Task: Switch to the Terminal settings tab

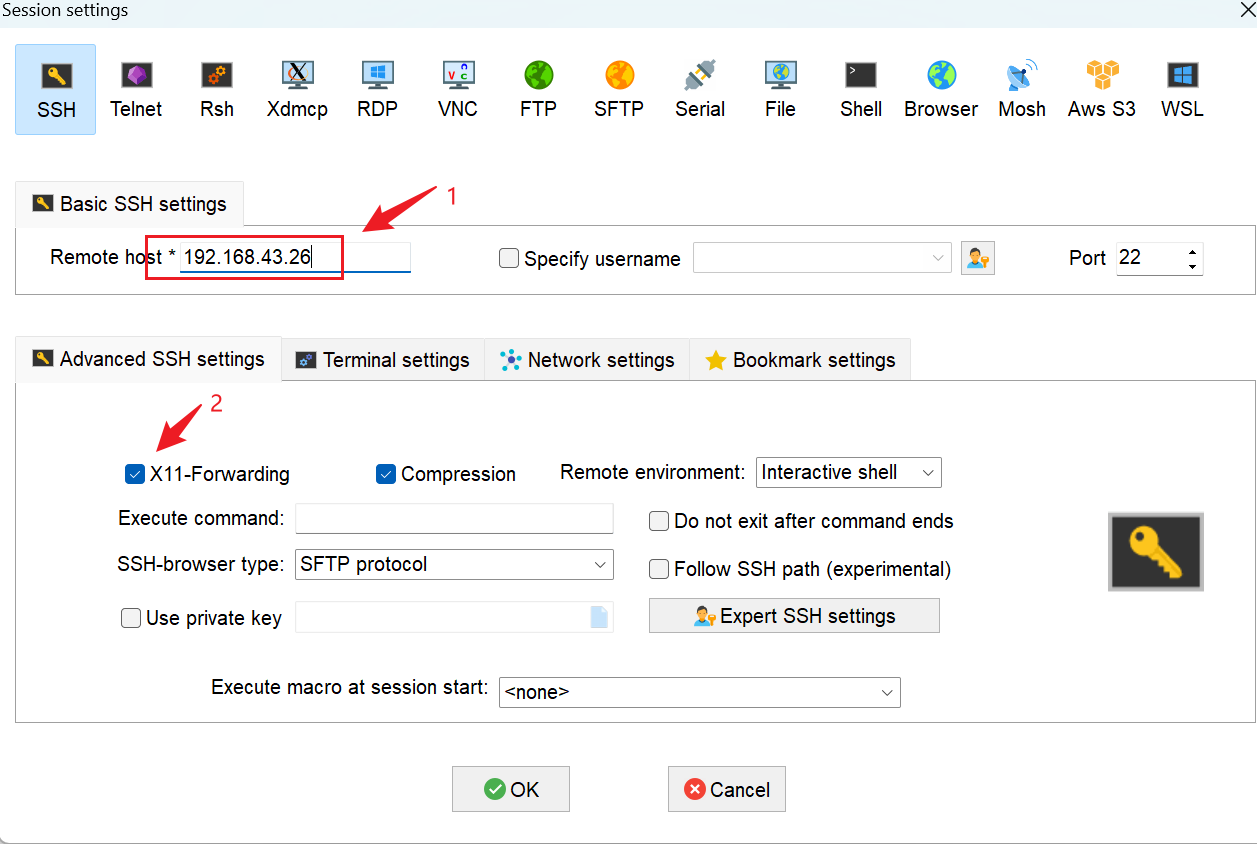Action: click(x=383, y=360)
